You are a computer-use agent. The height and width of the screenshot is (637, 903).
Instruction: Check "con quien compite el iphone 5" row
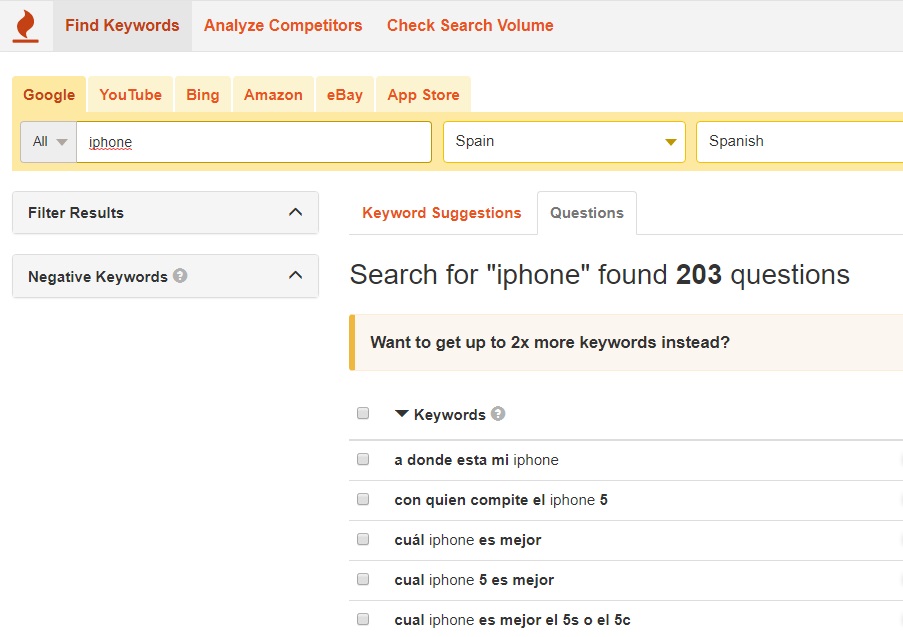pos(363,500)
